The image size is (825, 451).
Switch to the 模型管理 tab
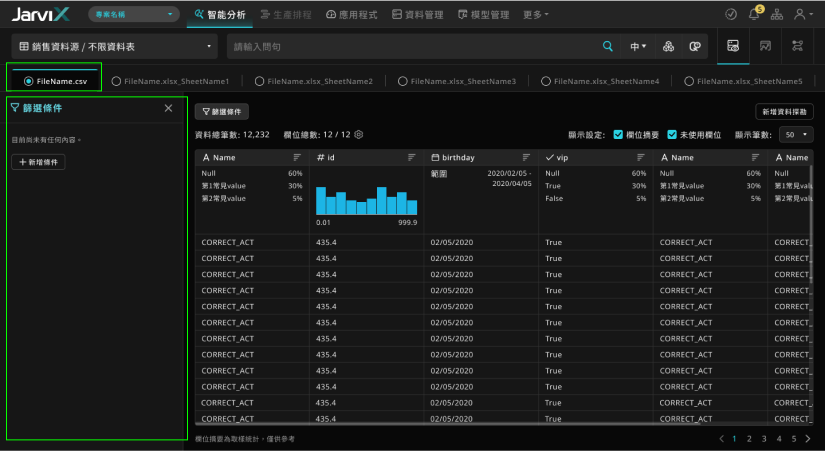point(484,15)
